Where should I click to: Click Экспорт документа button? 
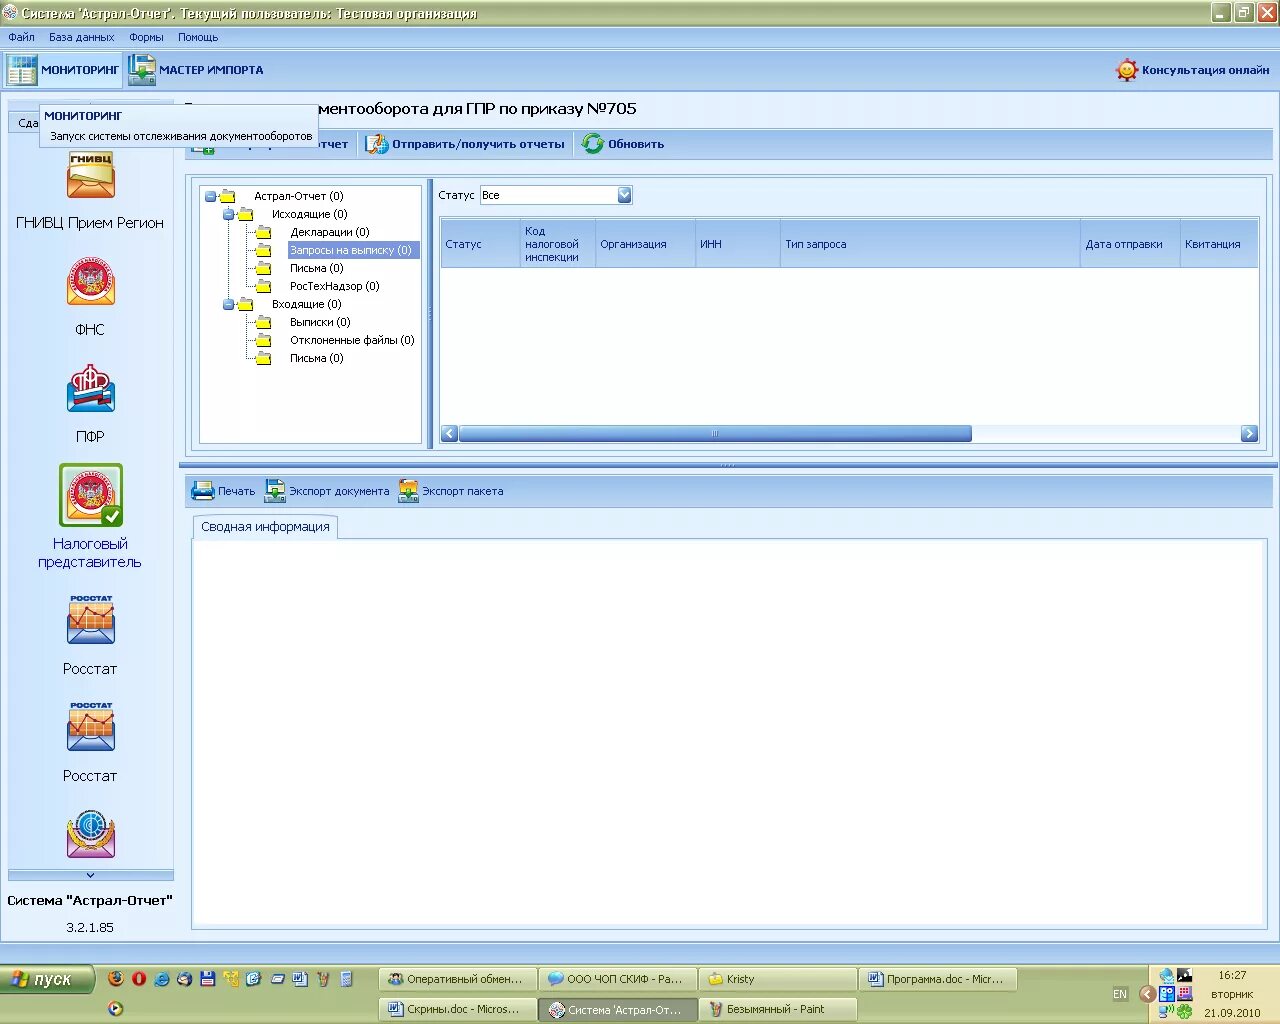pos(327,491)
